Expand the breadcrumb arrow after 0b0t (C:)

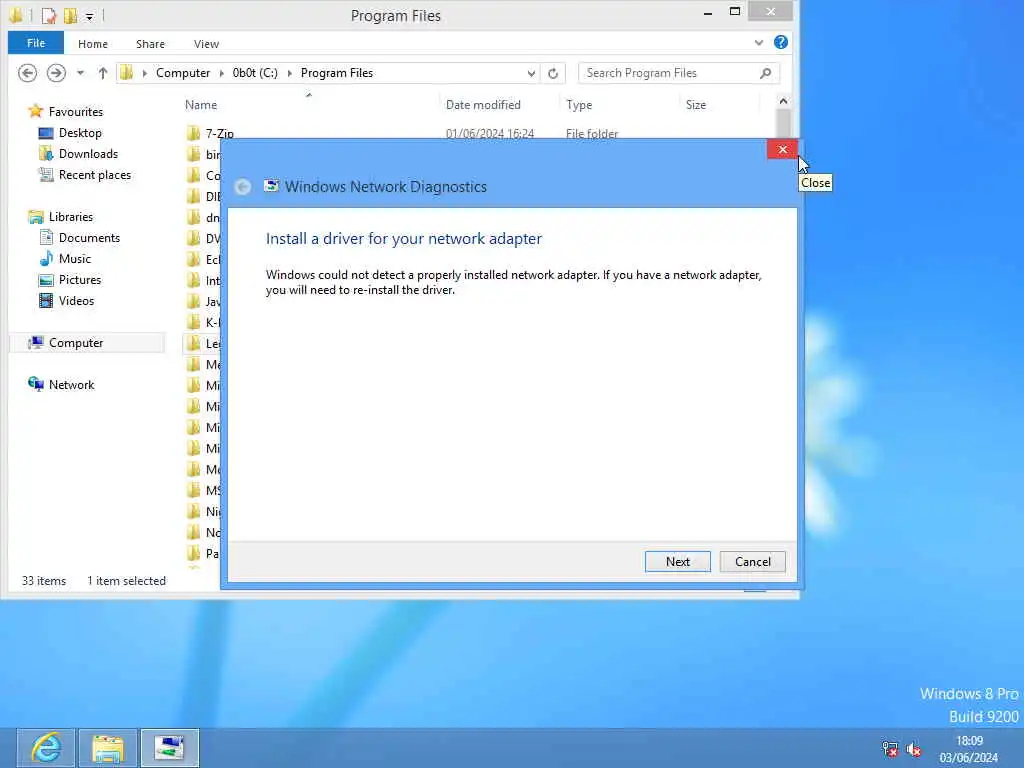pyautogui.click(x=289, y=73)
